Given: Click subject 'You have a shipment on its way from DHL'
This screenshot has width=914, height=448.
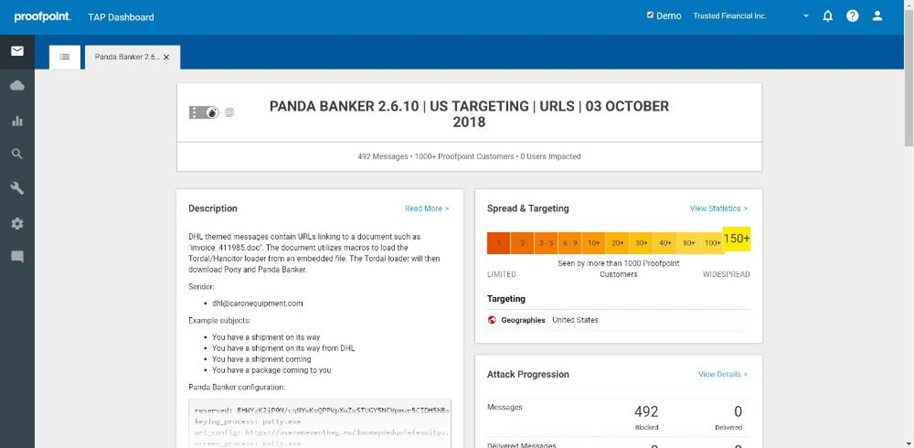Looking at the screenshot, I should point(283,348).
